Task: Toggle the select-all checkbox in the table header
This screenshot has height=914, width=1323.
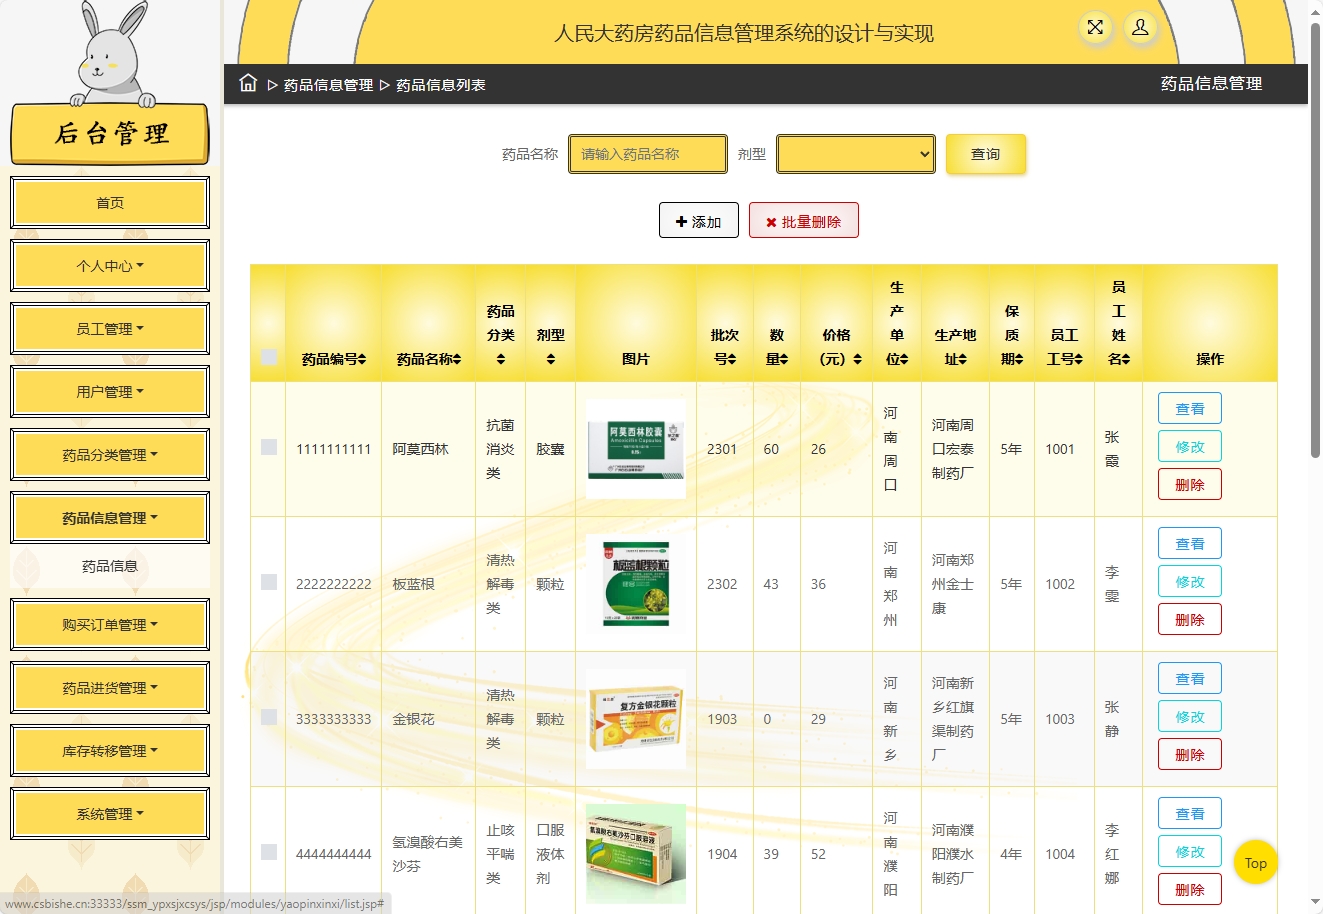Action: tap(267, 358)
